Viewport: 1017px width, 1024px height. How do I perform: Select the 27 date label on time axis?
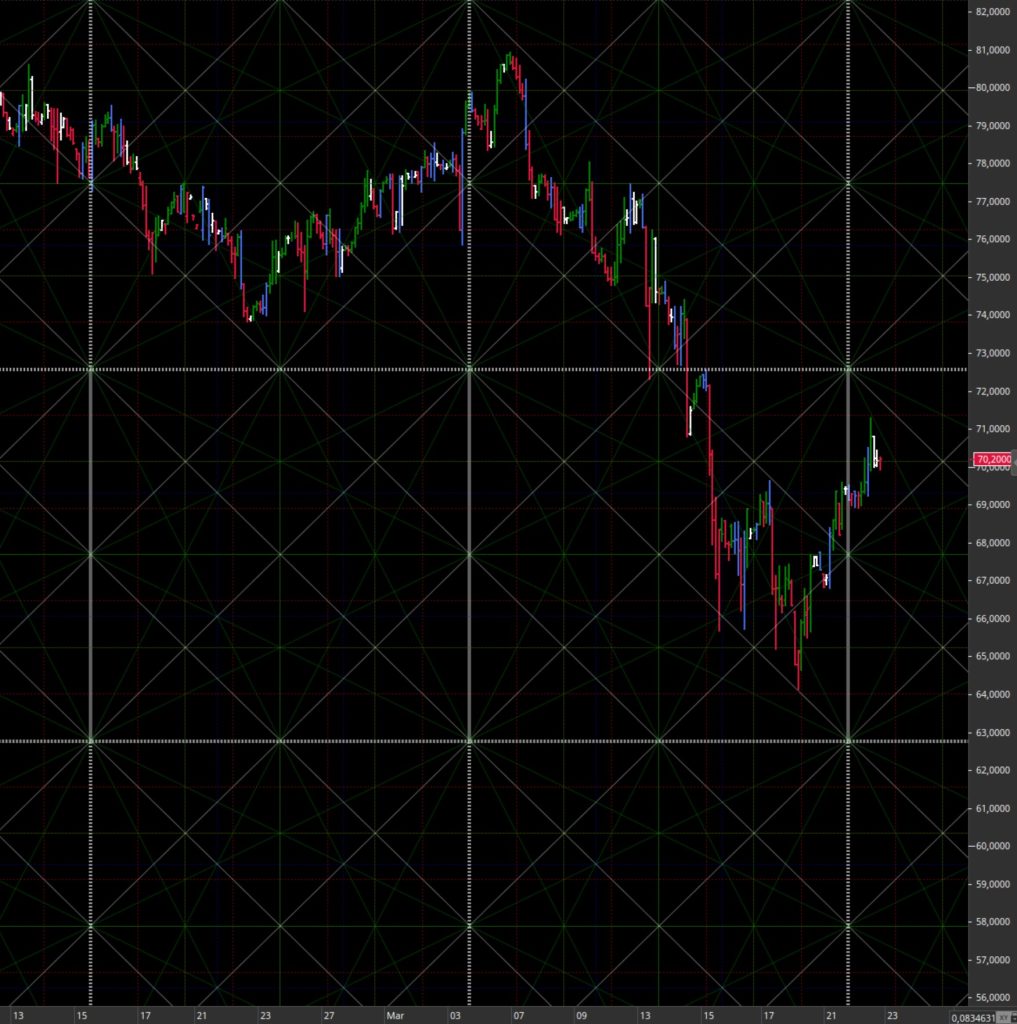(x=329, y=1016)
